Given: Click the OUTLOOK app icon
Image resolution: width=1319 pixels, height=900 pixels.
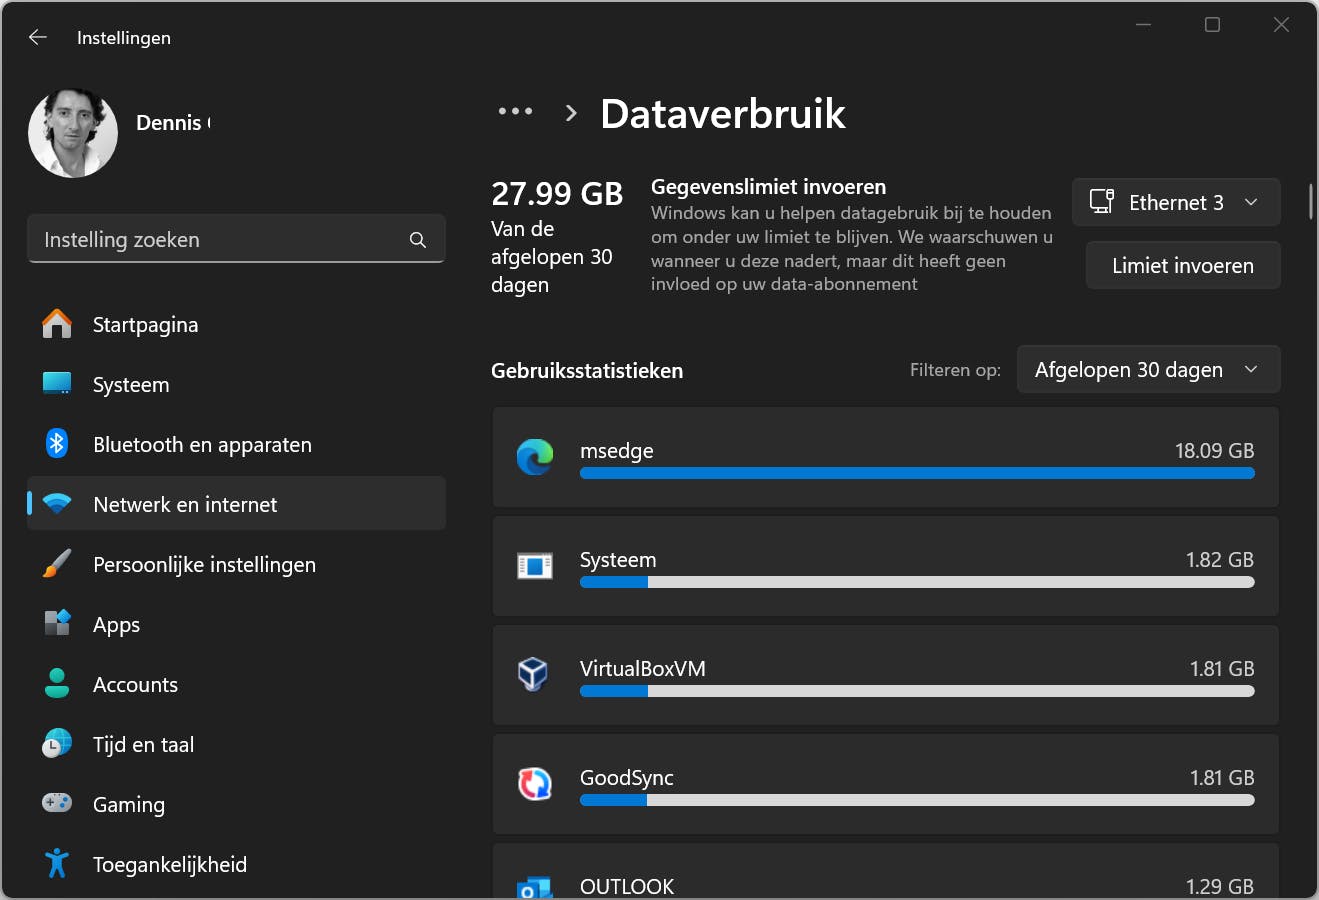Looking at the screenshot, I should coord(535,886).
